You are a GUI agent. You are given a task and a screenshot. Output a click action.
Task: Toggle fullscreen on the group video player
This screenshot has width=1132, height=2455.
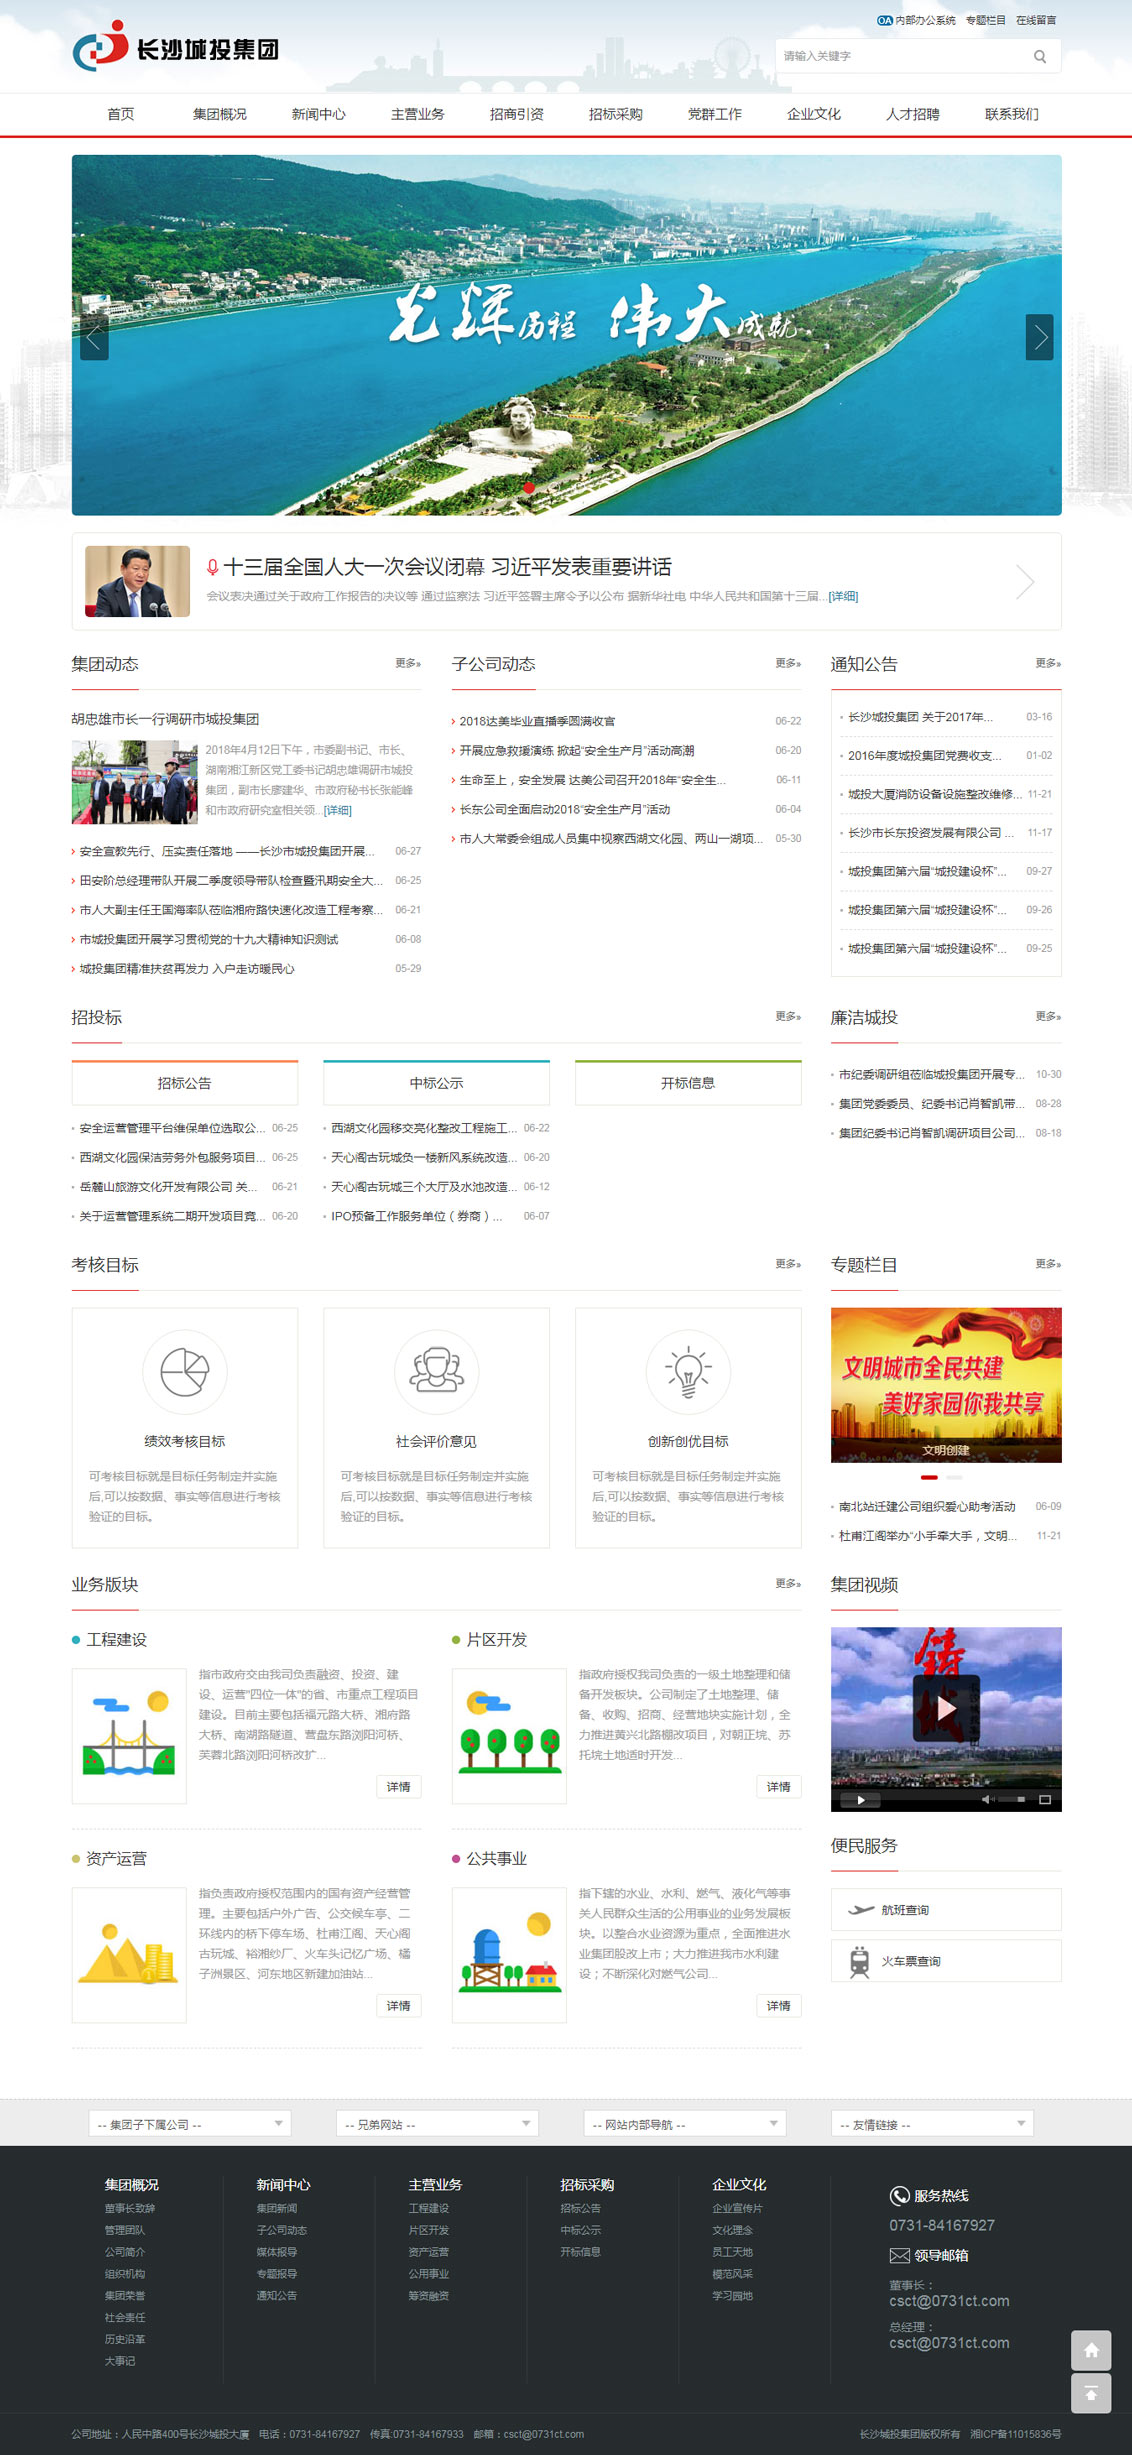point(1045,1800)
